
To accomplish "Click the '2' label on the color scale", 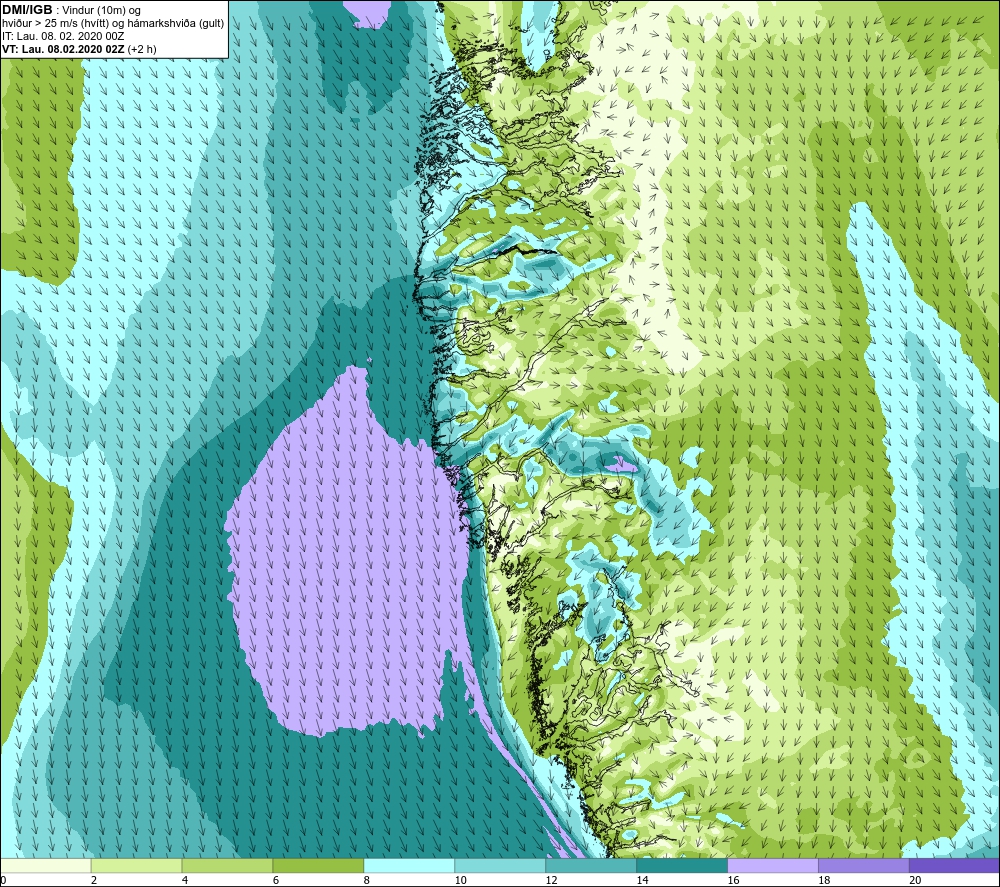I will tap(94, 880).
